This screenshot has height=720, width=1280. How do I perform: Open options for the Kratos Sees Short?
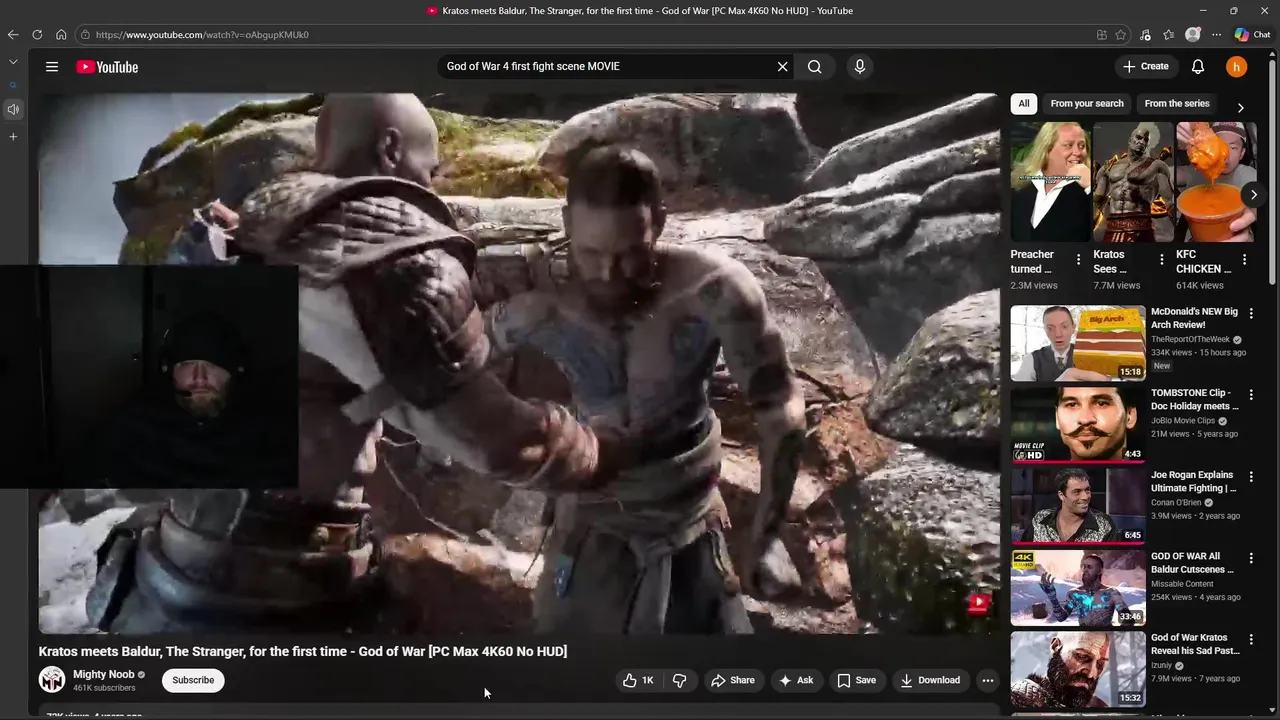point(1161,260)
